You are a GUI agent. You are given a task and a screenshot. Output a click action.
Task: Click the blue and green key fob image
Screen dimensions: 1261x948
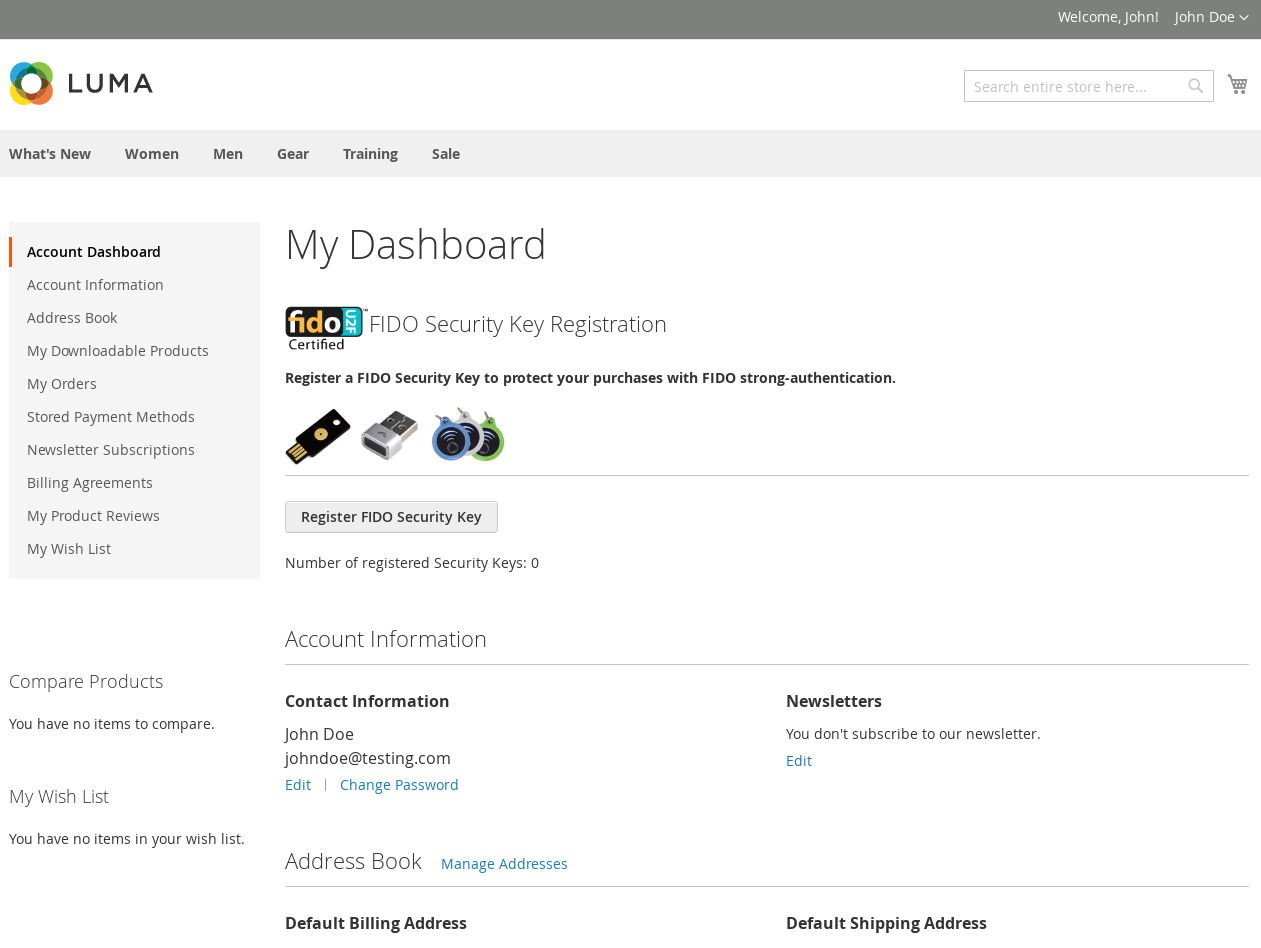pyautogui.click(x=468, y=434)
